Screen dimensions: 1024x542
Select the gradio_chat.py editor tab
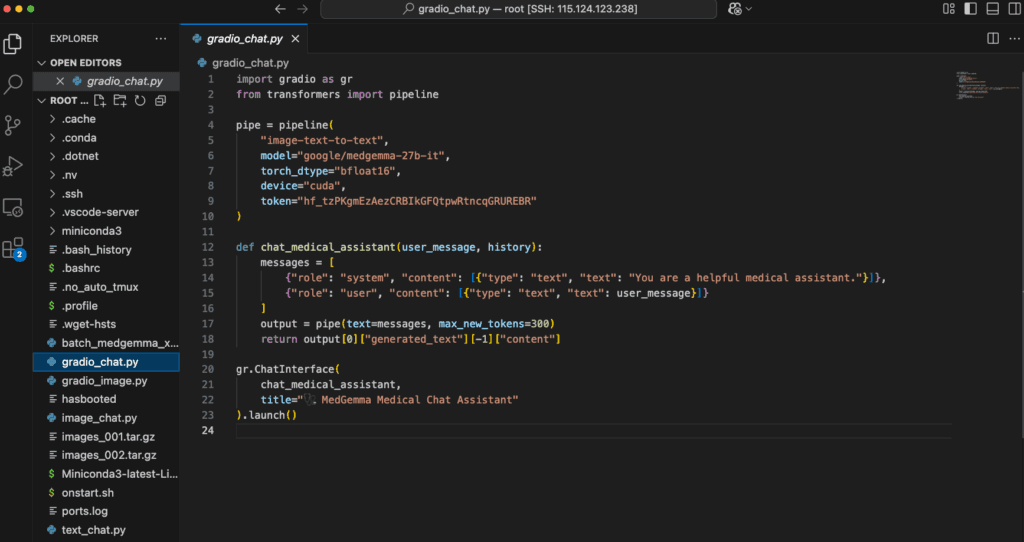coord(244,39)
